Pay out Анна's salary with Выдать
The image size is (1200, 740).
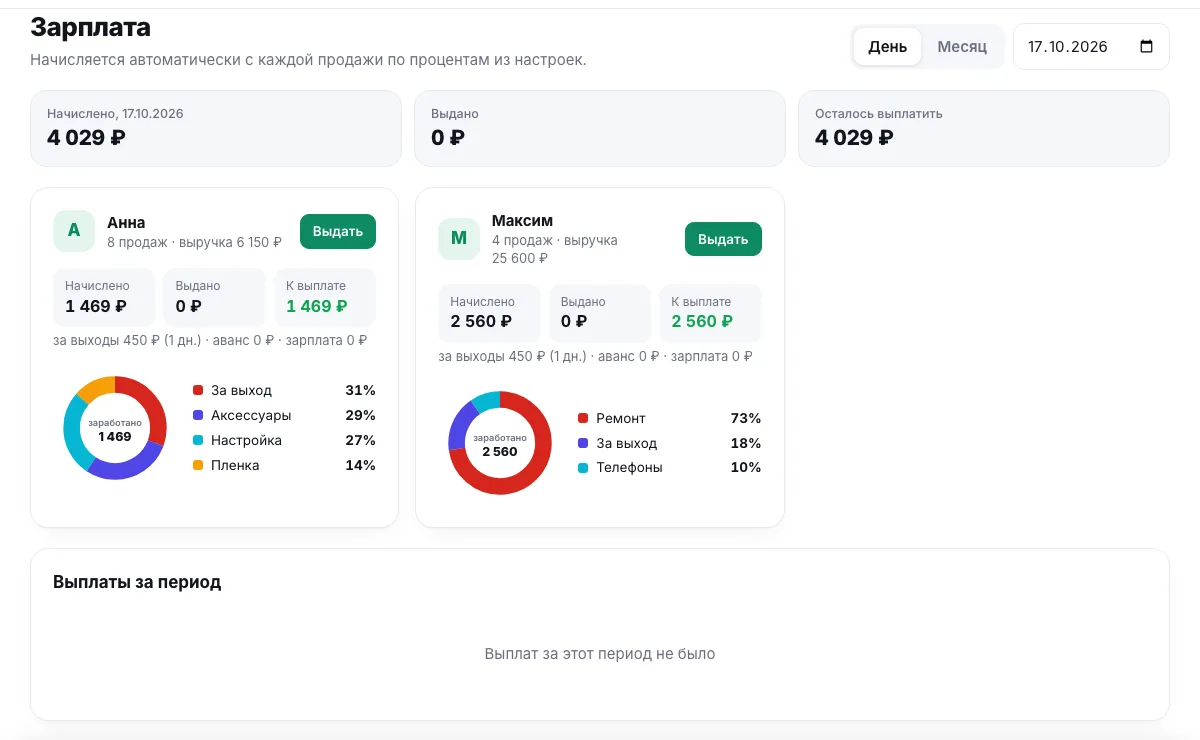click(338, 231)
